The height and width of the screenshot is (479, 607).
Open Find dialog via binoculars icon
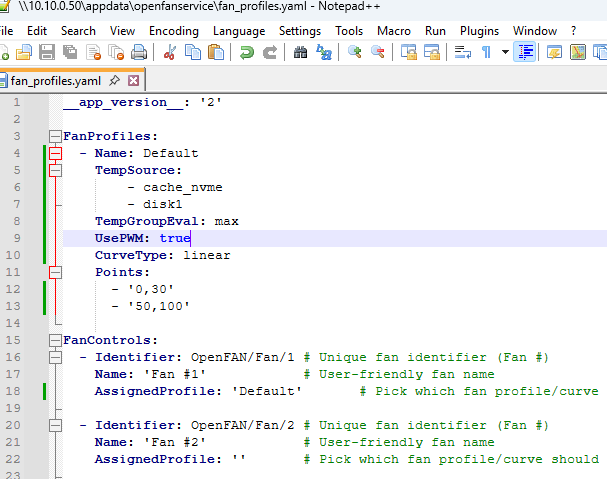[x=300, y=52]
